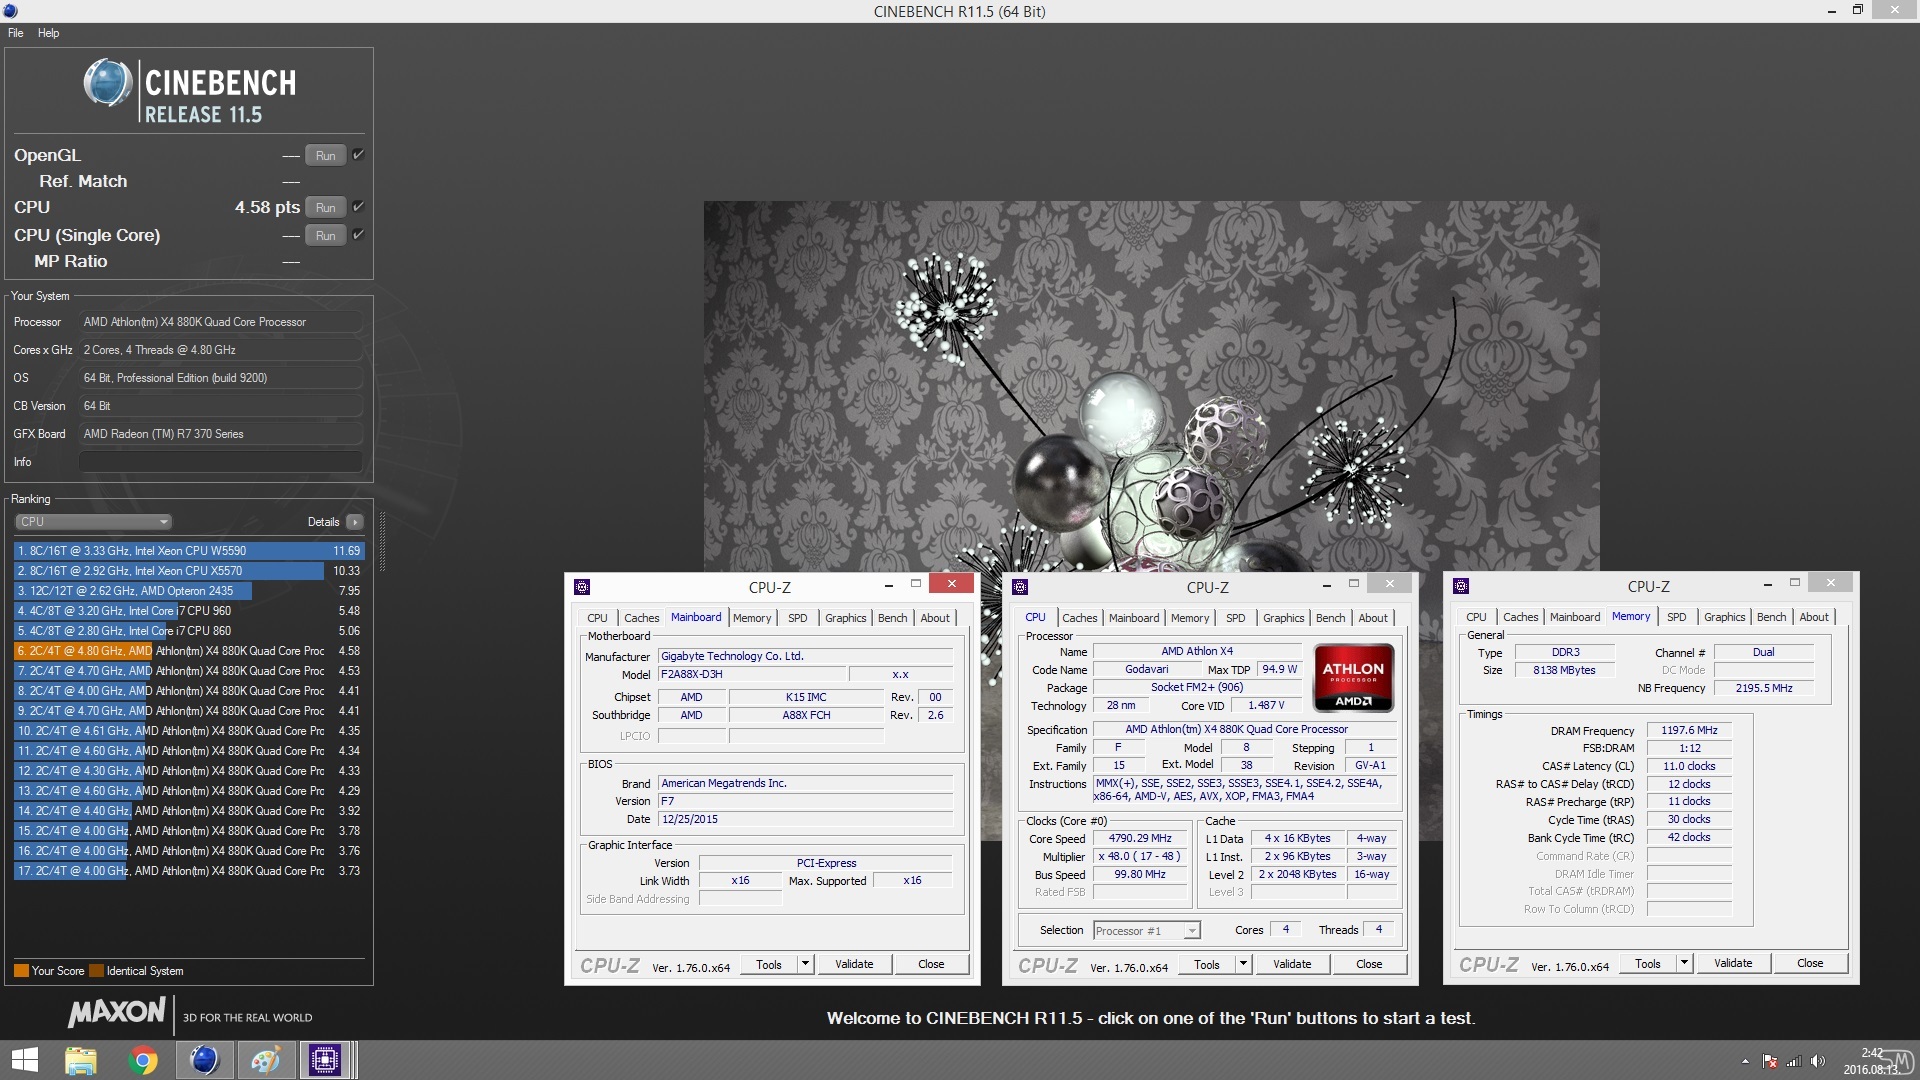Select ranking row Xeon CPU X5570
This screenshot has height=1080, width=1920.
pos(189,571)
